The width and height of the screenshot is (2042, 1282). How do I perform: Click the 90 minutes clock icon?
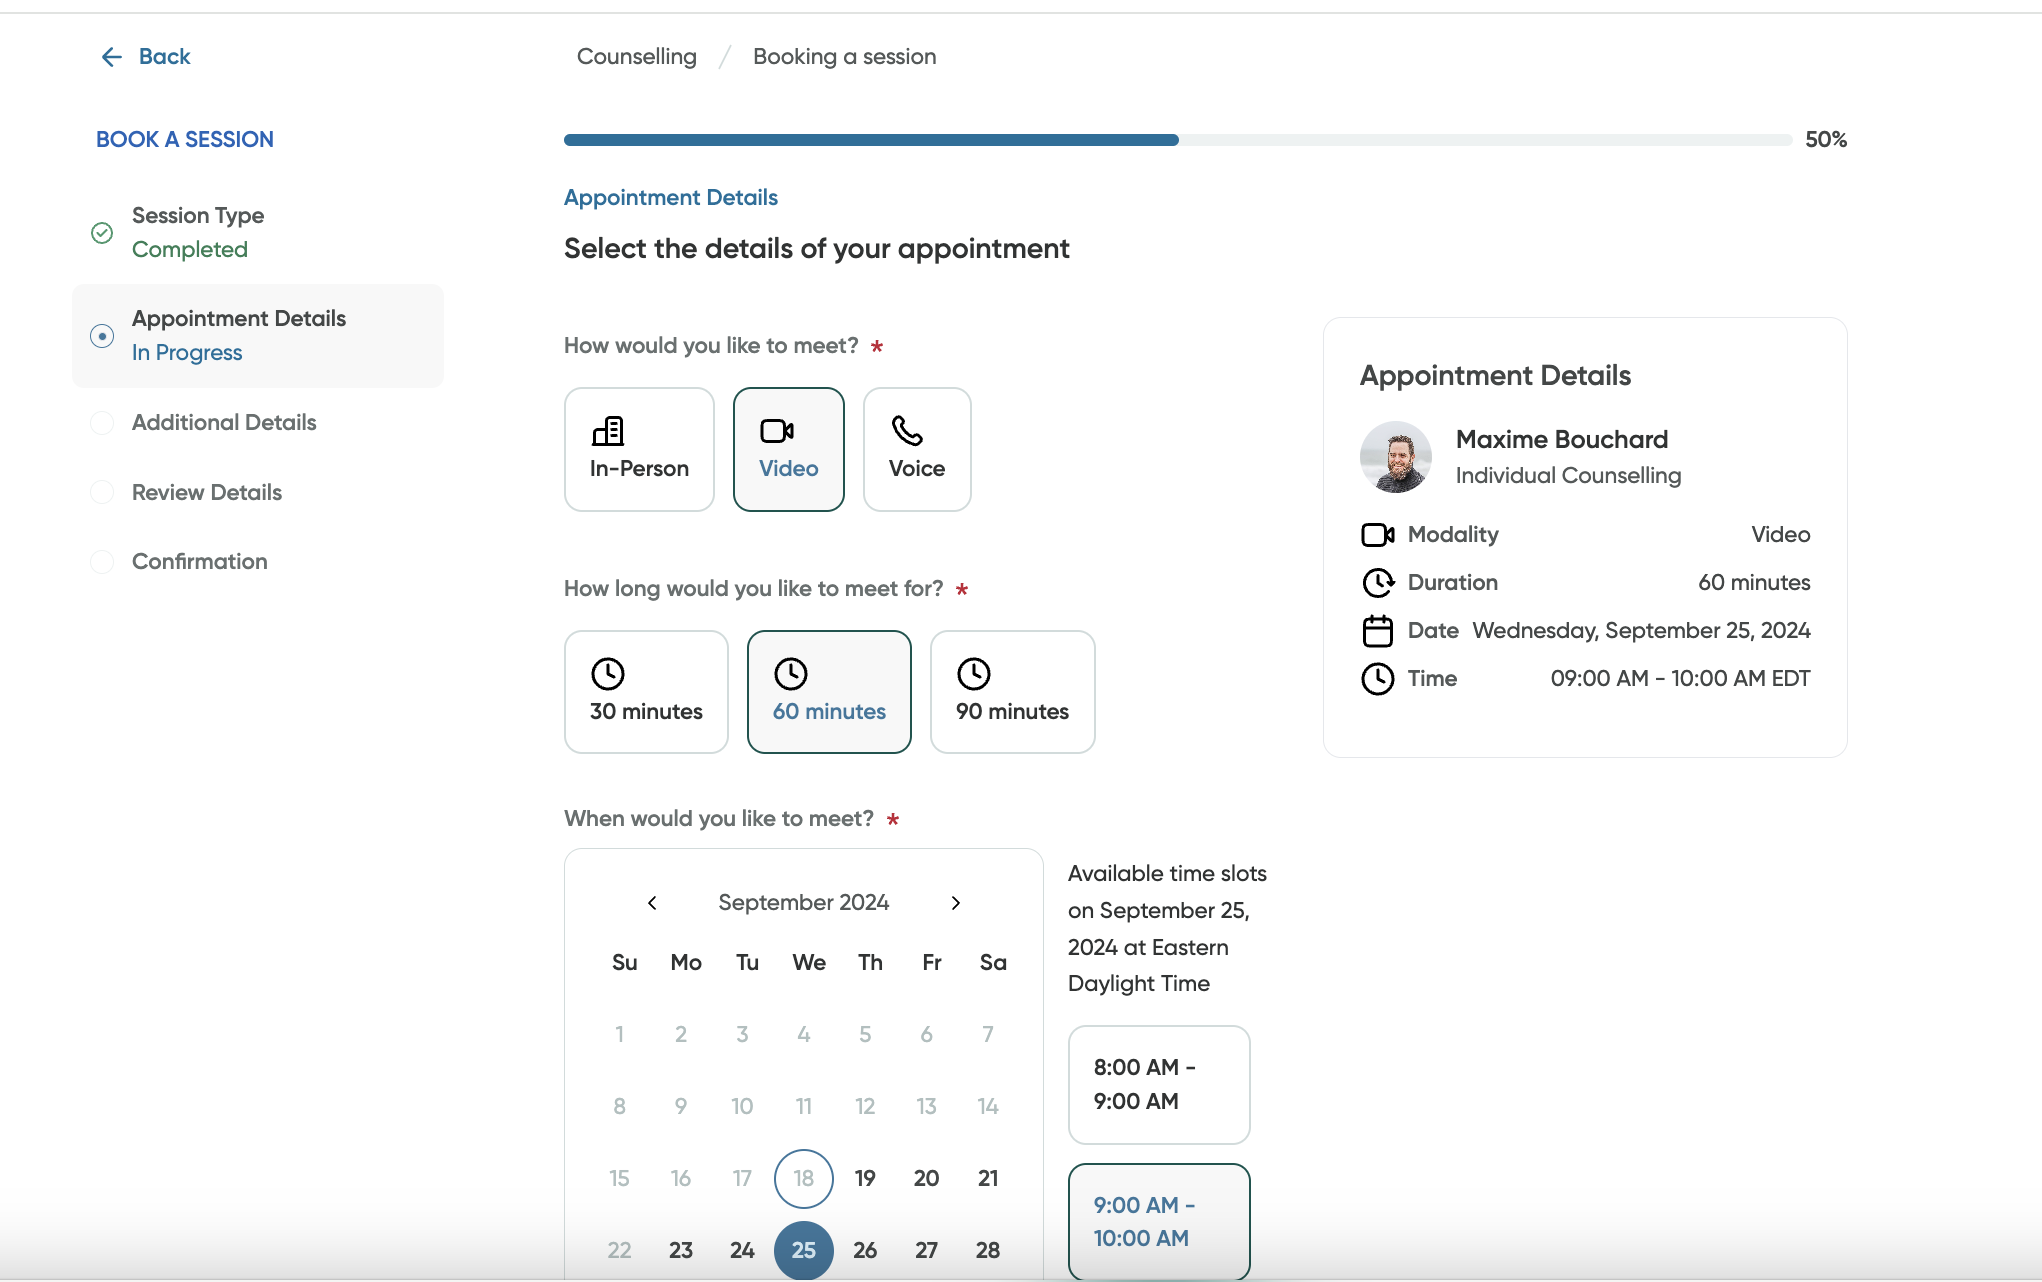974,674
